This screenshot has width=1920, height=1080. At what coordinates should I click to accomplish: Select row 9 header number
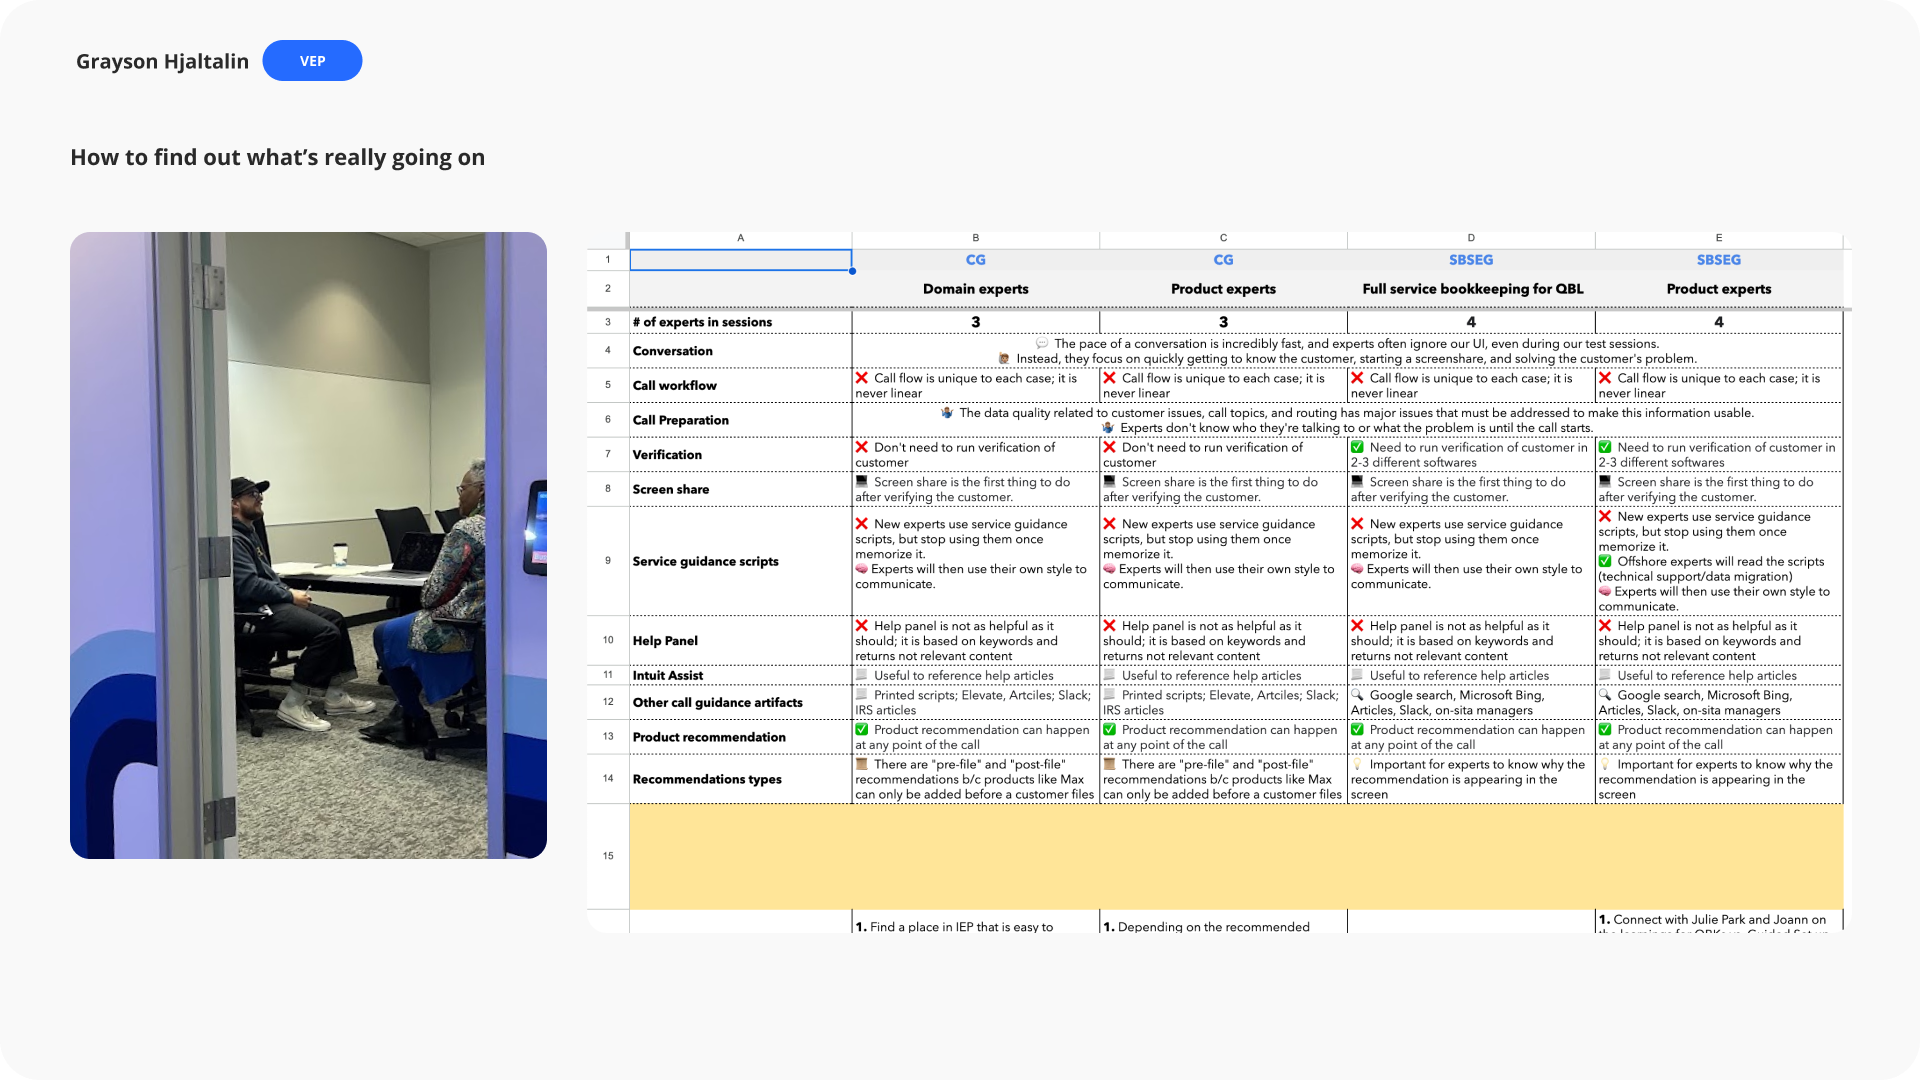point(608,561)
